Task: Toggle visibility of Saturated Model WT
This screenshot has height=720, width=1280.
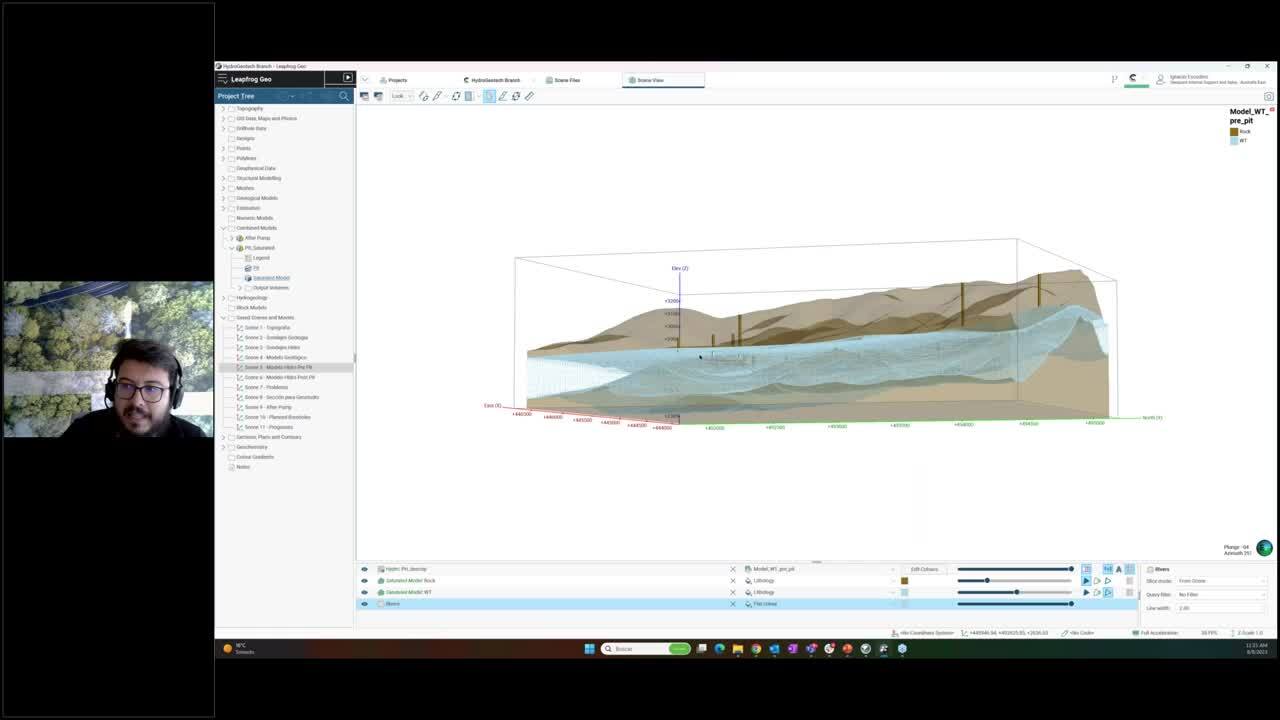Action: click(364, 592)
